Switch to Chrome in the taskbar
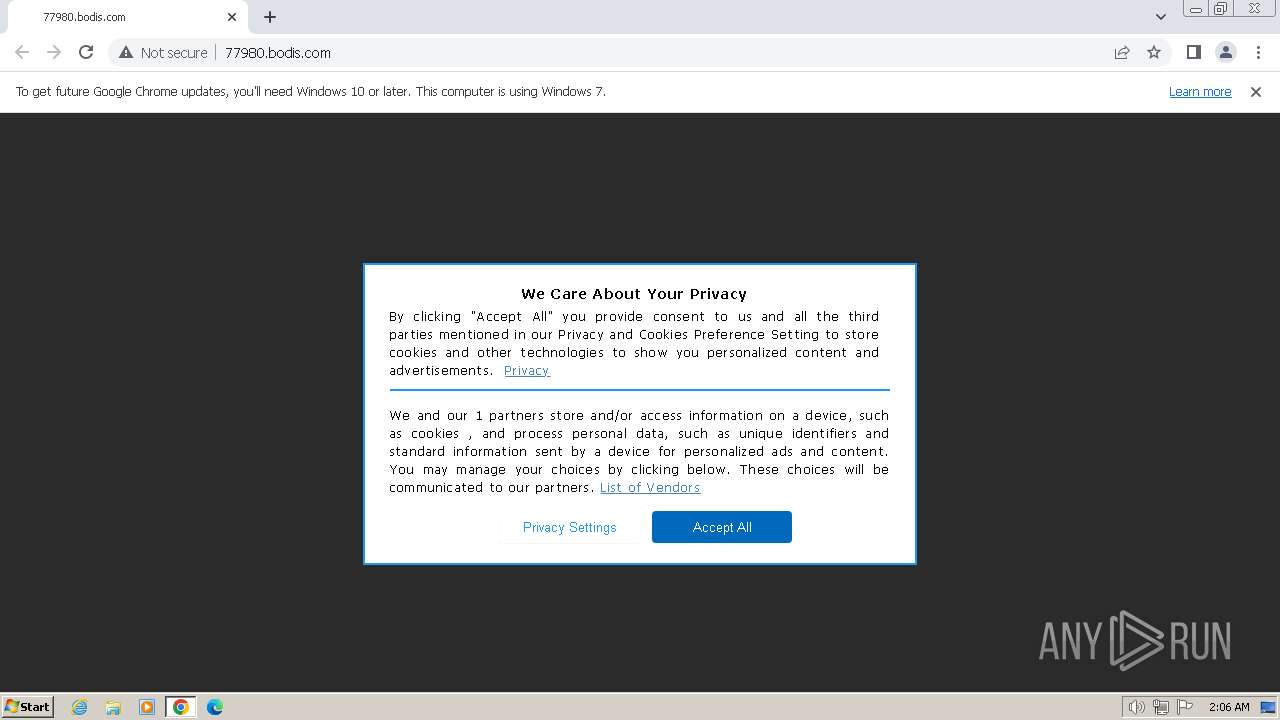 (180, 707)
